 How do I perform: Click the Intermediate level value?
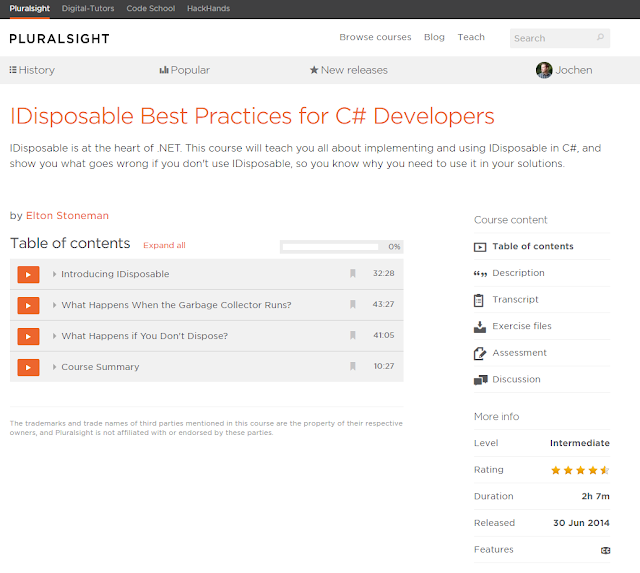coord(580,443)
